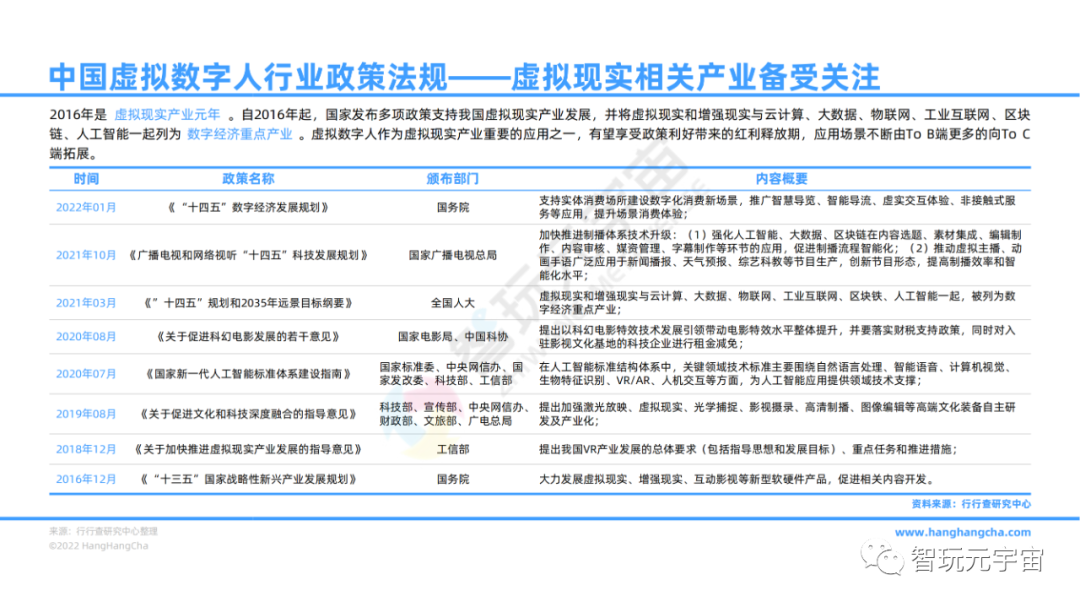
Task: Click policy “十三五”国家战略性新兴产业发展规划
Action: 248,479
